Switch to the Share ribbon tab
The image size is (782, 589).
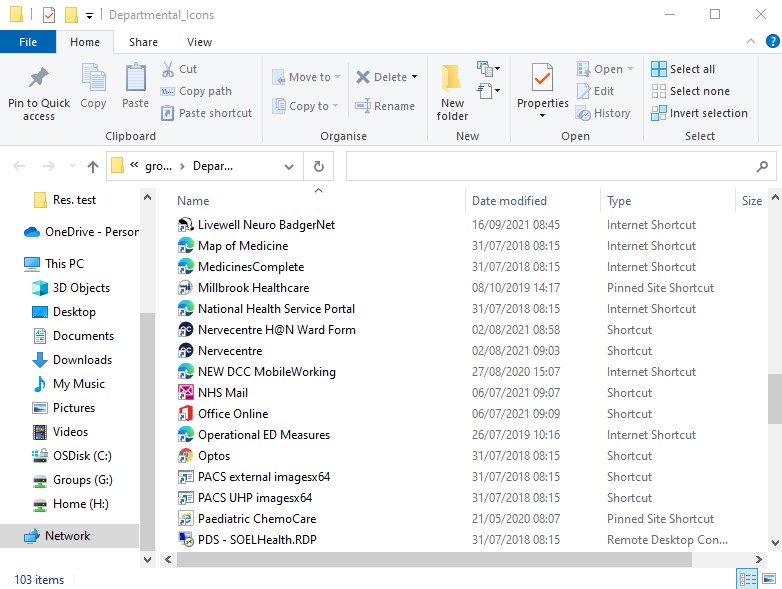point(143,42)
